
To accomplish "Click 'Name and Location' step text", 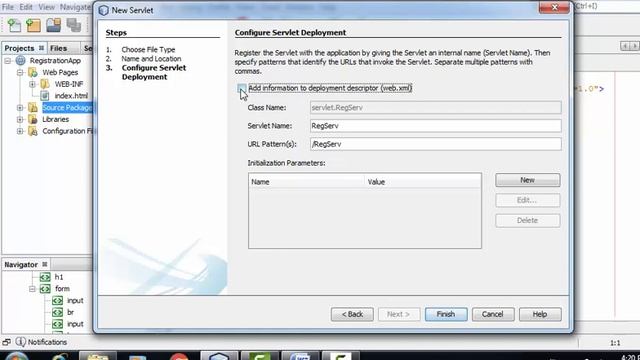I will click(151, 59).
